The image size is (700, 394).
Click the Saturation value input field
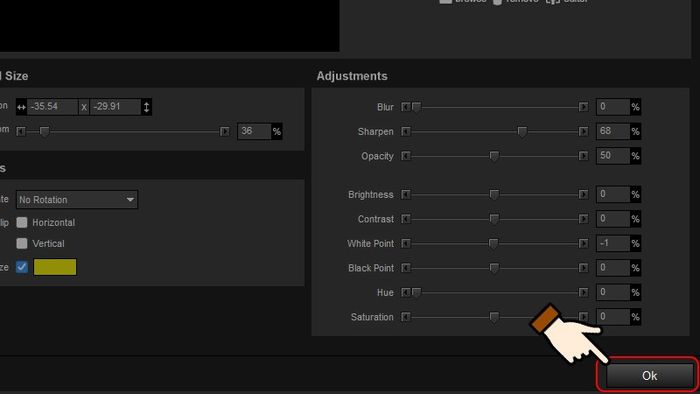point(613,317)
